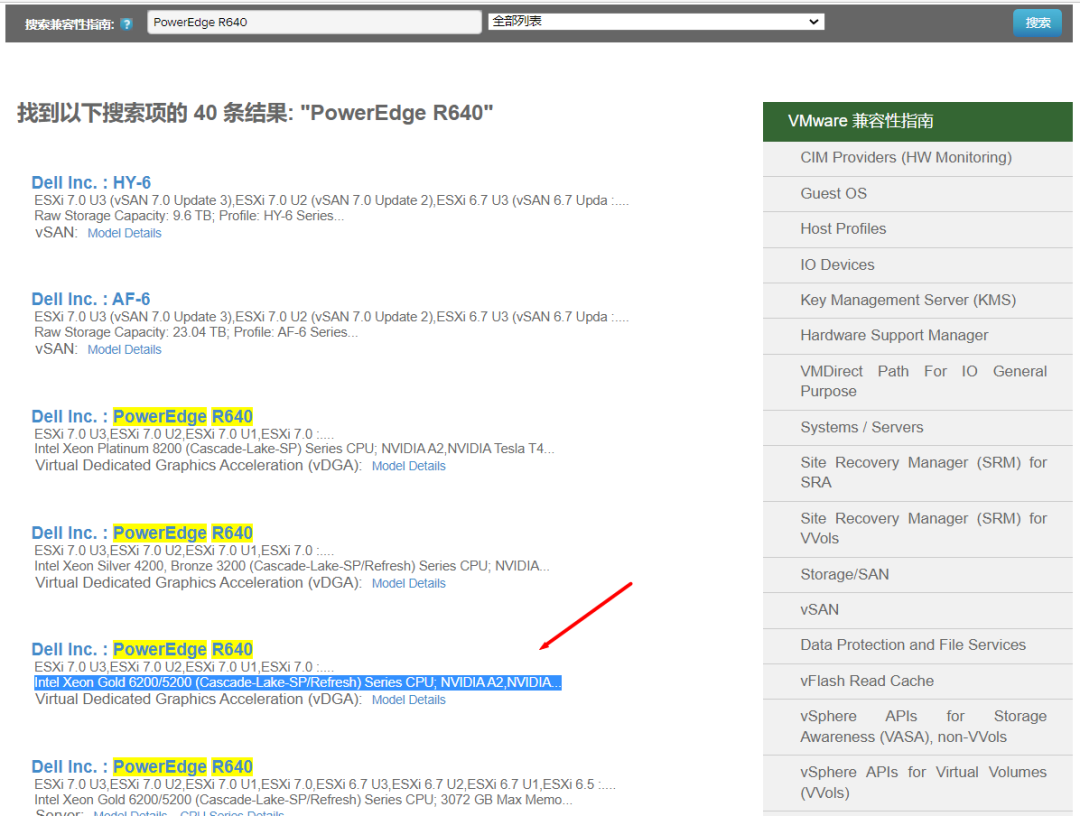The image size is (1080, 816).
Task: Click the VMware 兼容性指南 sidebar header
Action: coord(917,121)
